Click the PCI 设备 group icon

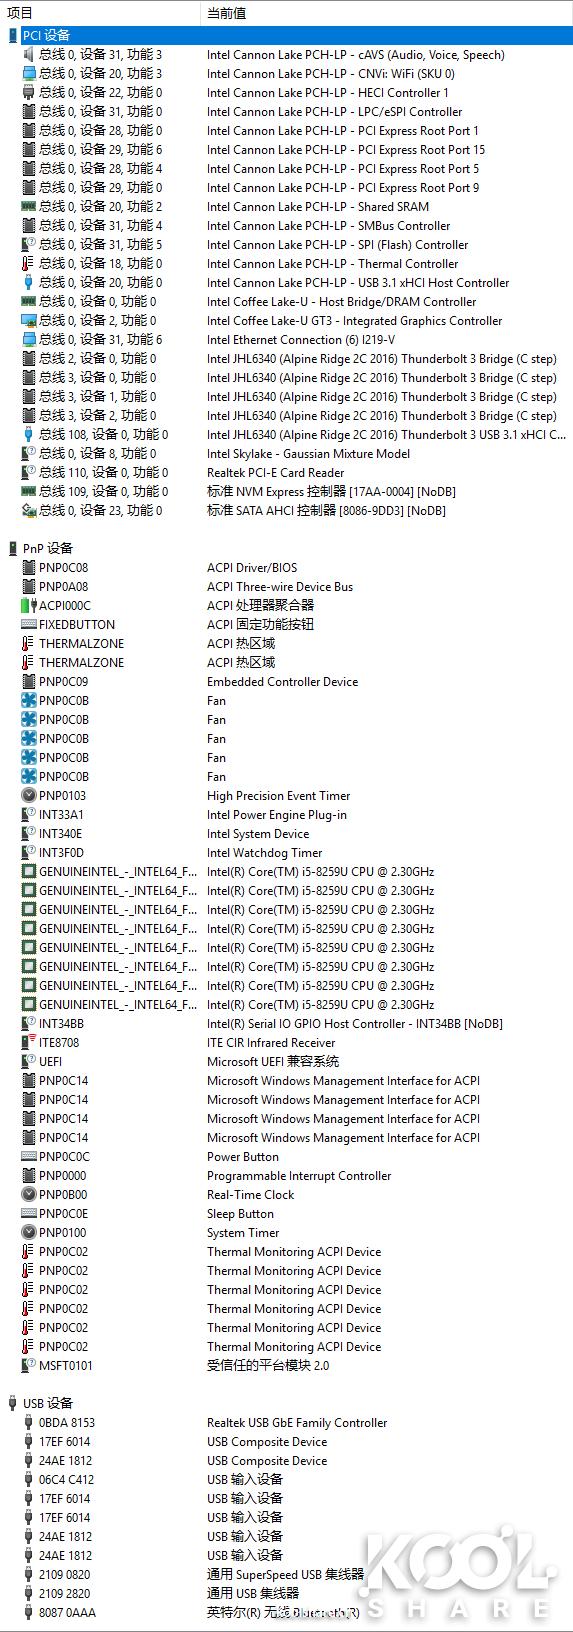(13, 35)
